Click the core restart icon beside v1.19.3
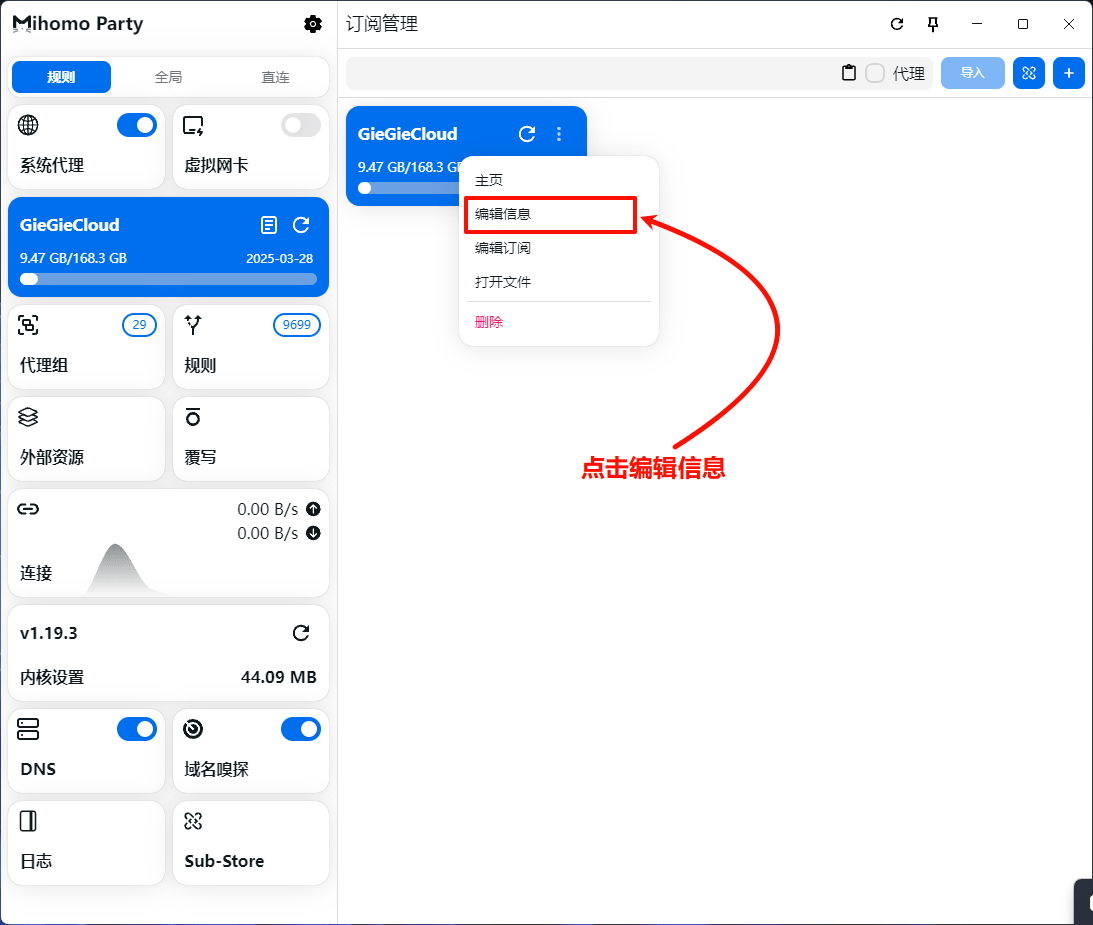Image resolution: width=1093 pixels, height=925 pixels. point(301,633)
